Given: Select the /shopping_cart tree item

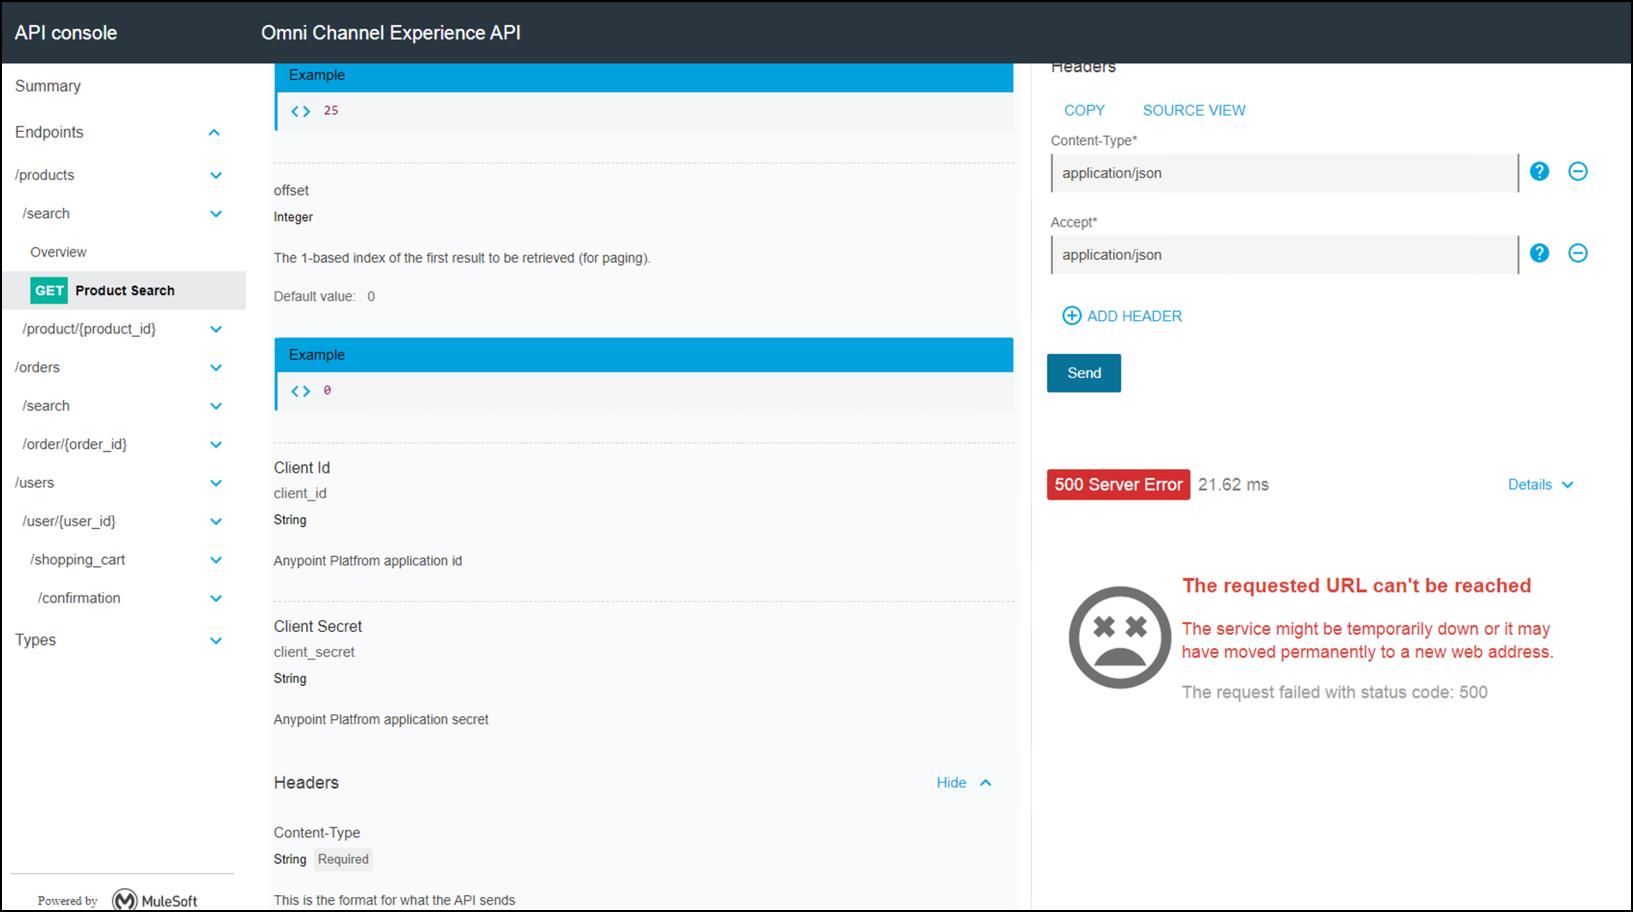Looking at the screenshot, I should click(x=78, y=560).
